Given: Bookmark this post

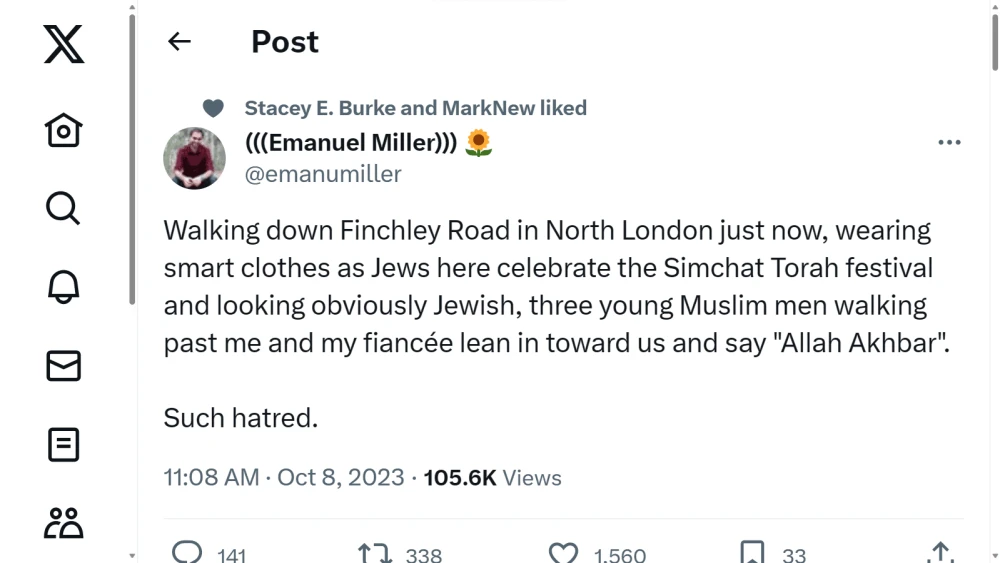Looking at the screenshot, I should pos(752,553).
